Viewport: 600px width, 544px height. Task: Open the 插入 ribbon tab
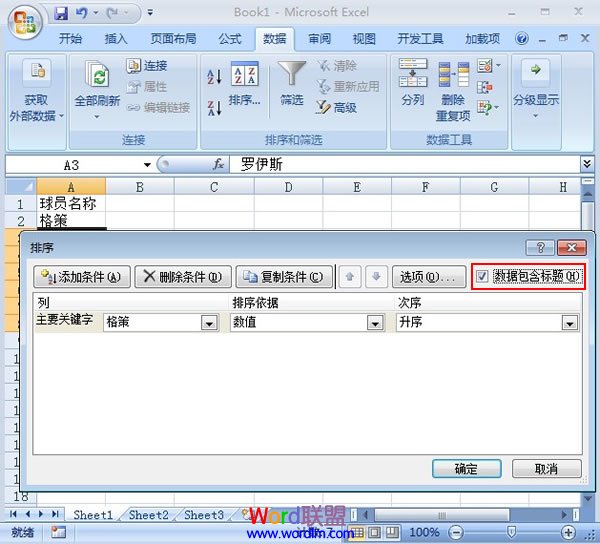(x=116, y=39)
